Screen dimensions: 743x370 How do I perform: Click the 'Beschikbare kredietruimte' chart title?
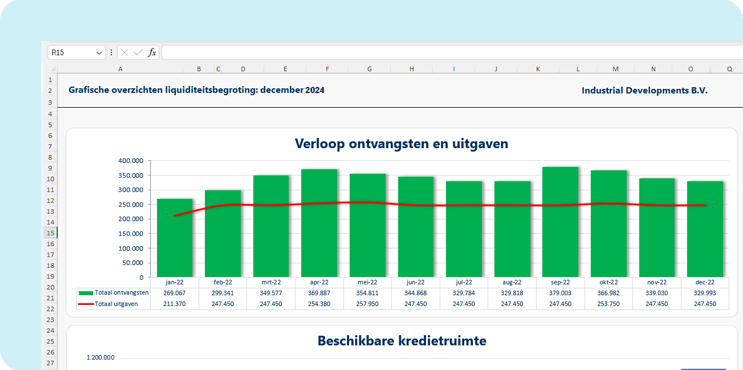402,341
